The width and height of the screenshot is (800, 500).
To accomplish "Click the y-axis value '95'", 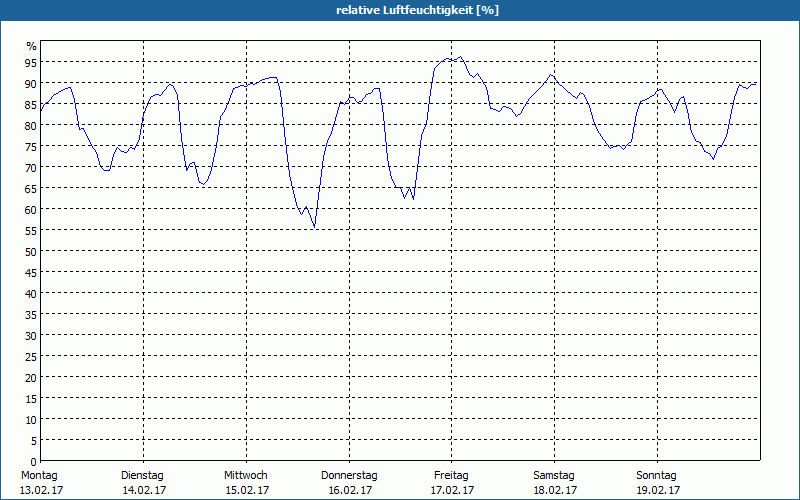I will pos(31,62).
